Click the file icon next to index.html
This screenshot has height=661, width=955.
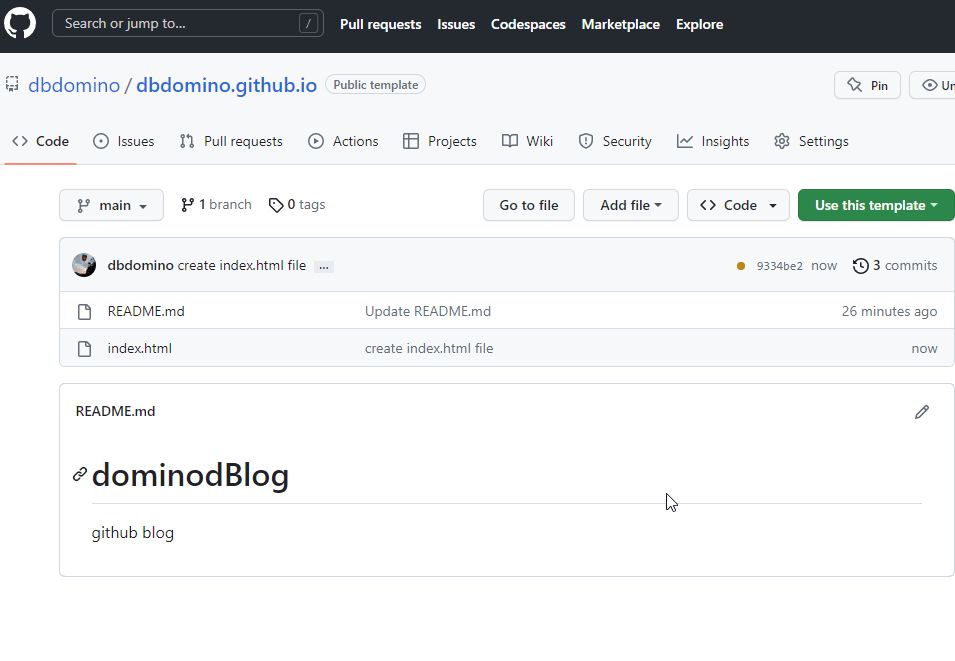tap(85, 348)
